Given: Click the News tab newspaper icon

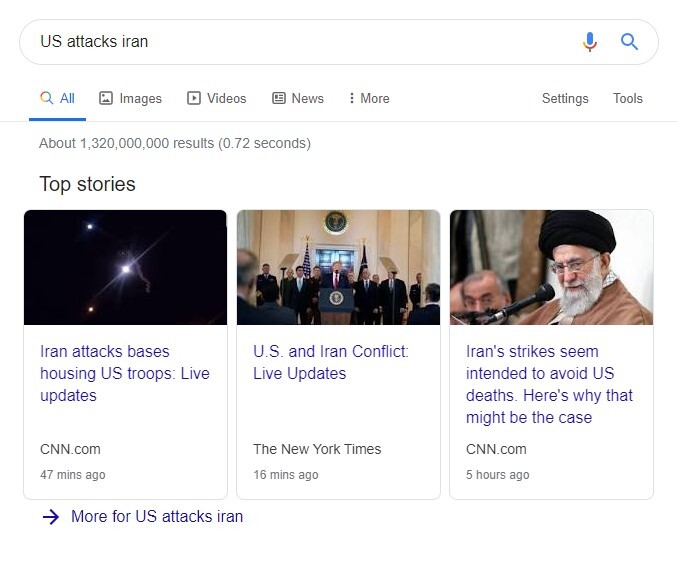Looking at the screenshot, I should coord(279,98).
